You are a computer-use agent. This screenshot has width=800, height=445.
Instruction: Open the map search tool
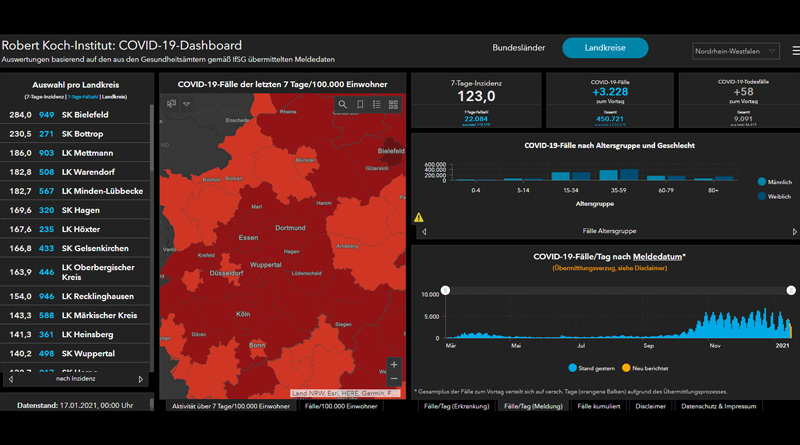pos(343,104)
